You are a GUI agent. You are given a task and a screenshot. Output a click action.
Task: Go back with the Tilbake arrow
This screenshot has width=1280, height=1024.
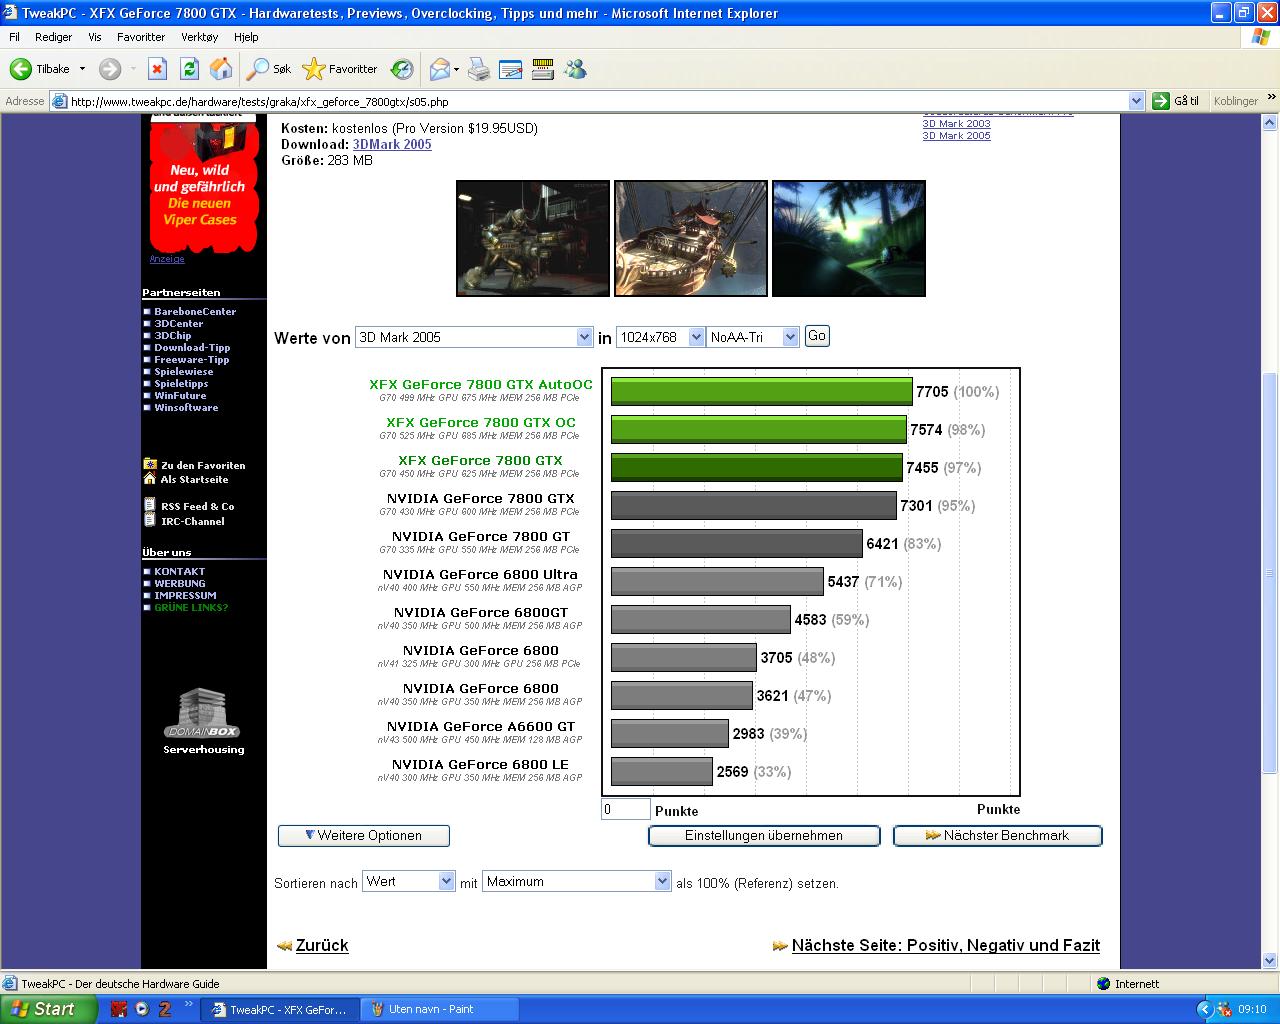40,69
